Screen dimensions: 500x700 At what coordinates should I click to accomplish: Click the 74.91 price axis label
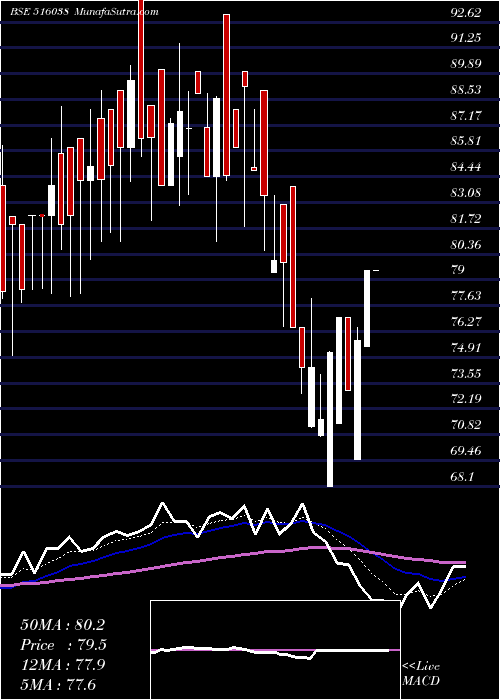tap(466, 348)
